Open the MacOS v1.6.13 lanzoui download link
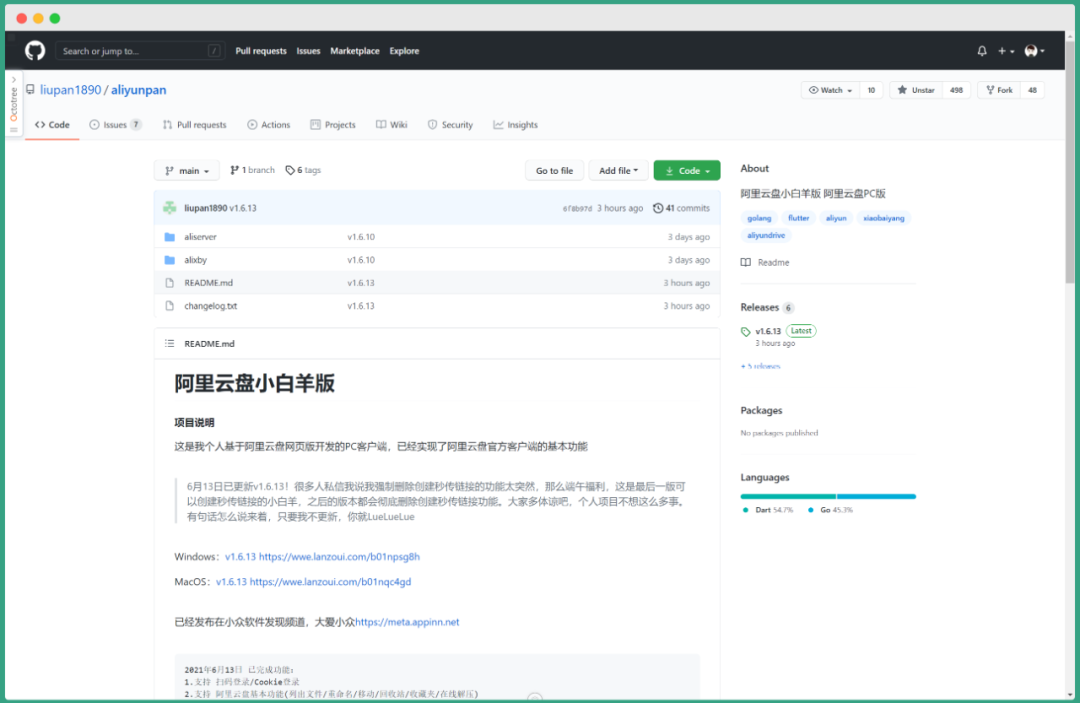Image resolution: width=1080 pixels, height=703 pixels. tap(313, 582)
